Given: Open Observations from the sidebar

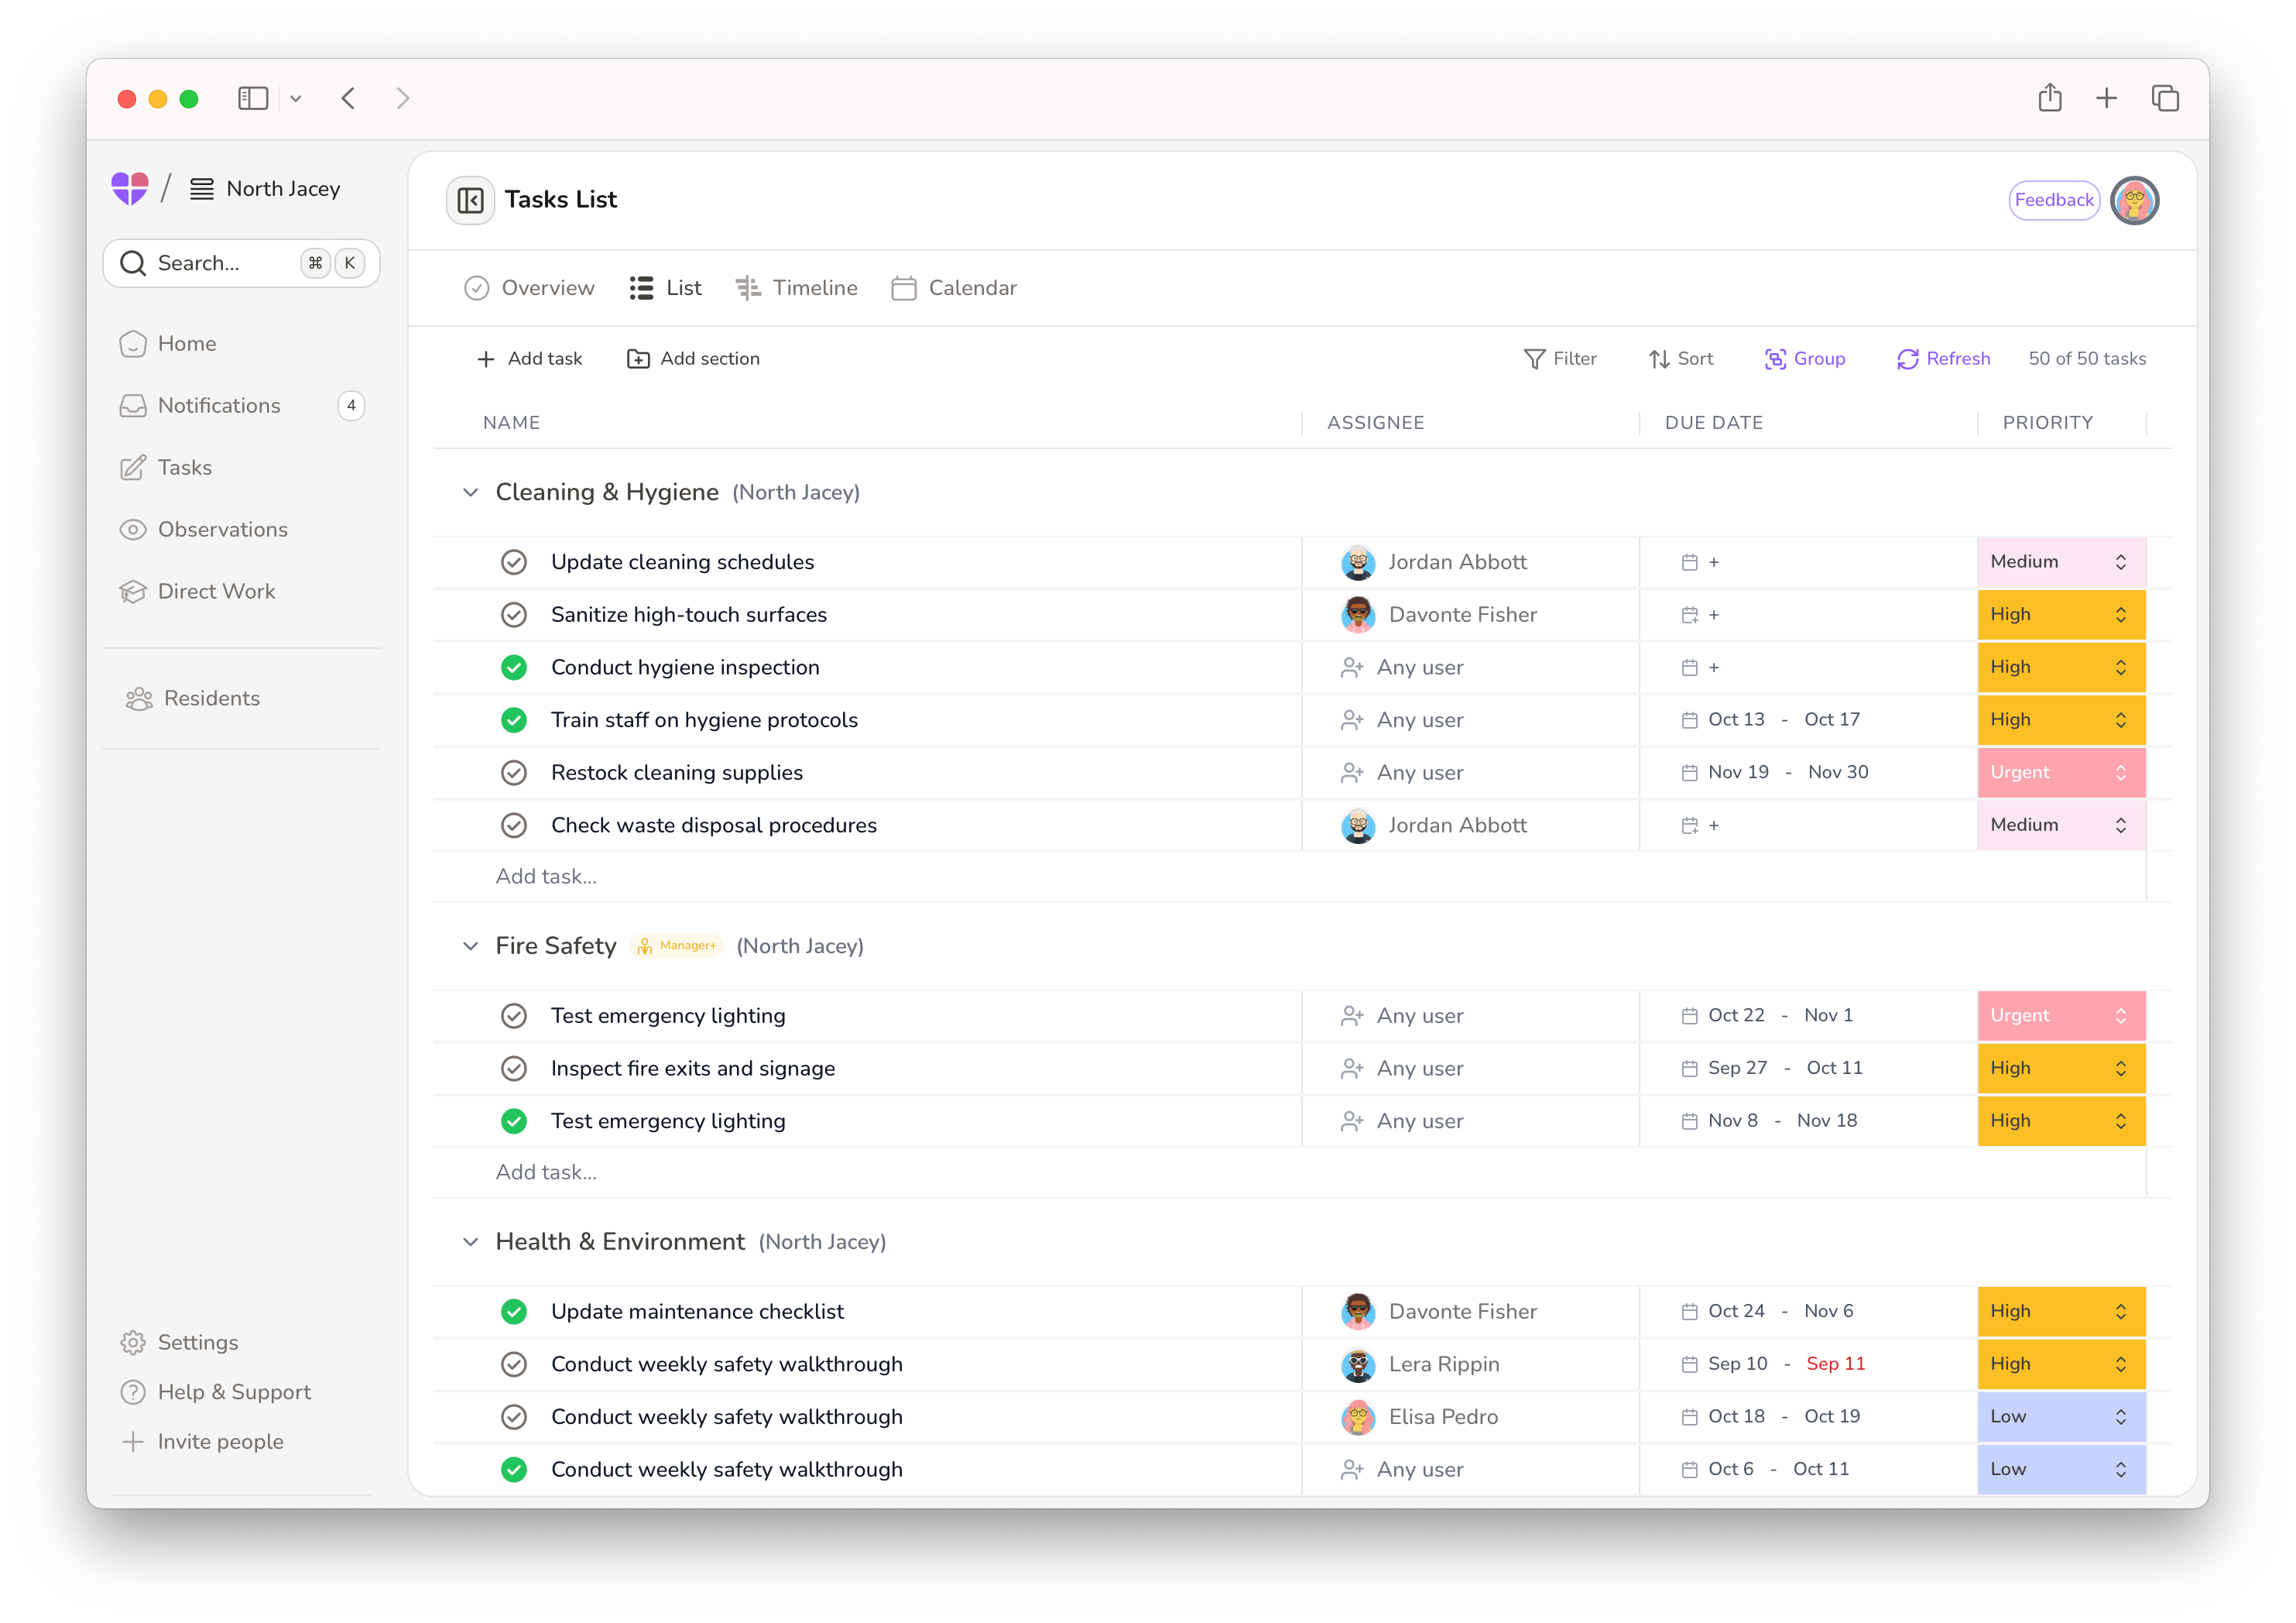Looking at the screenshot, I should pos(222,530).
